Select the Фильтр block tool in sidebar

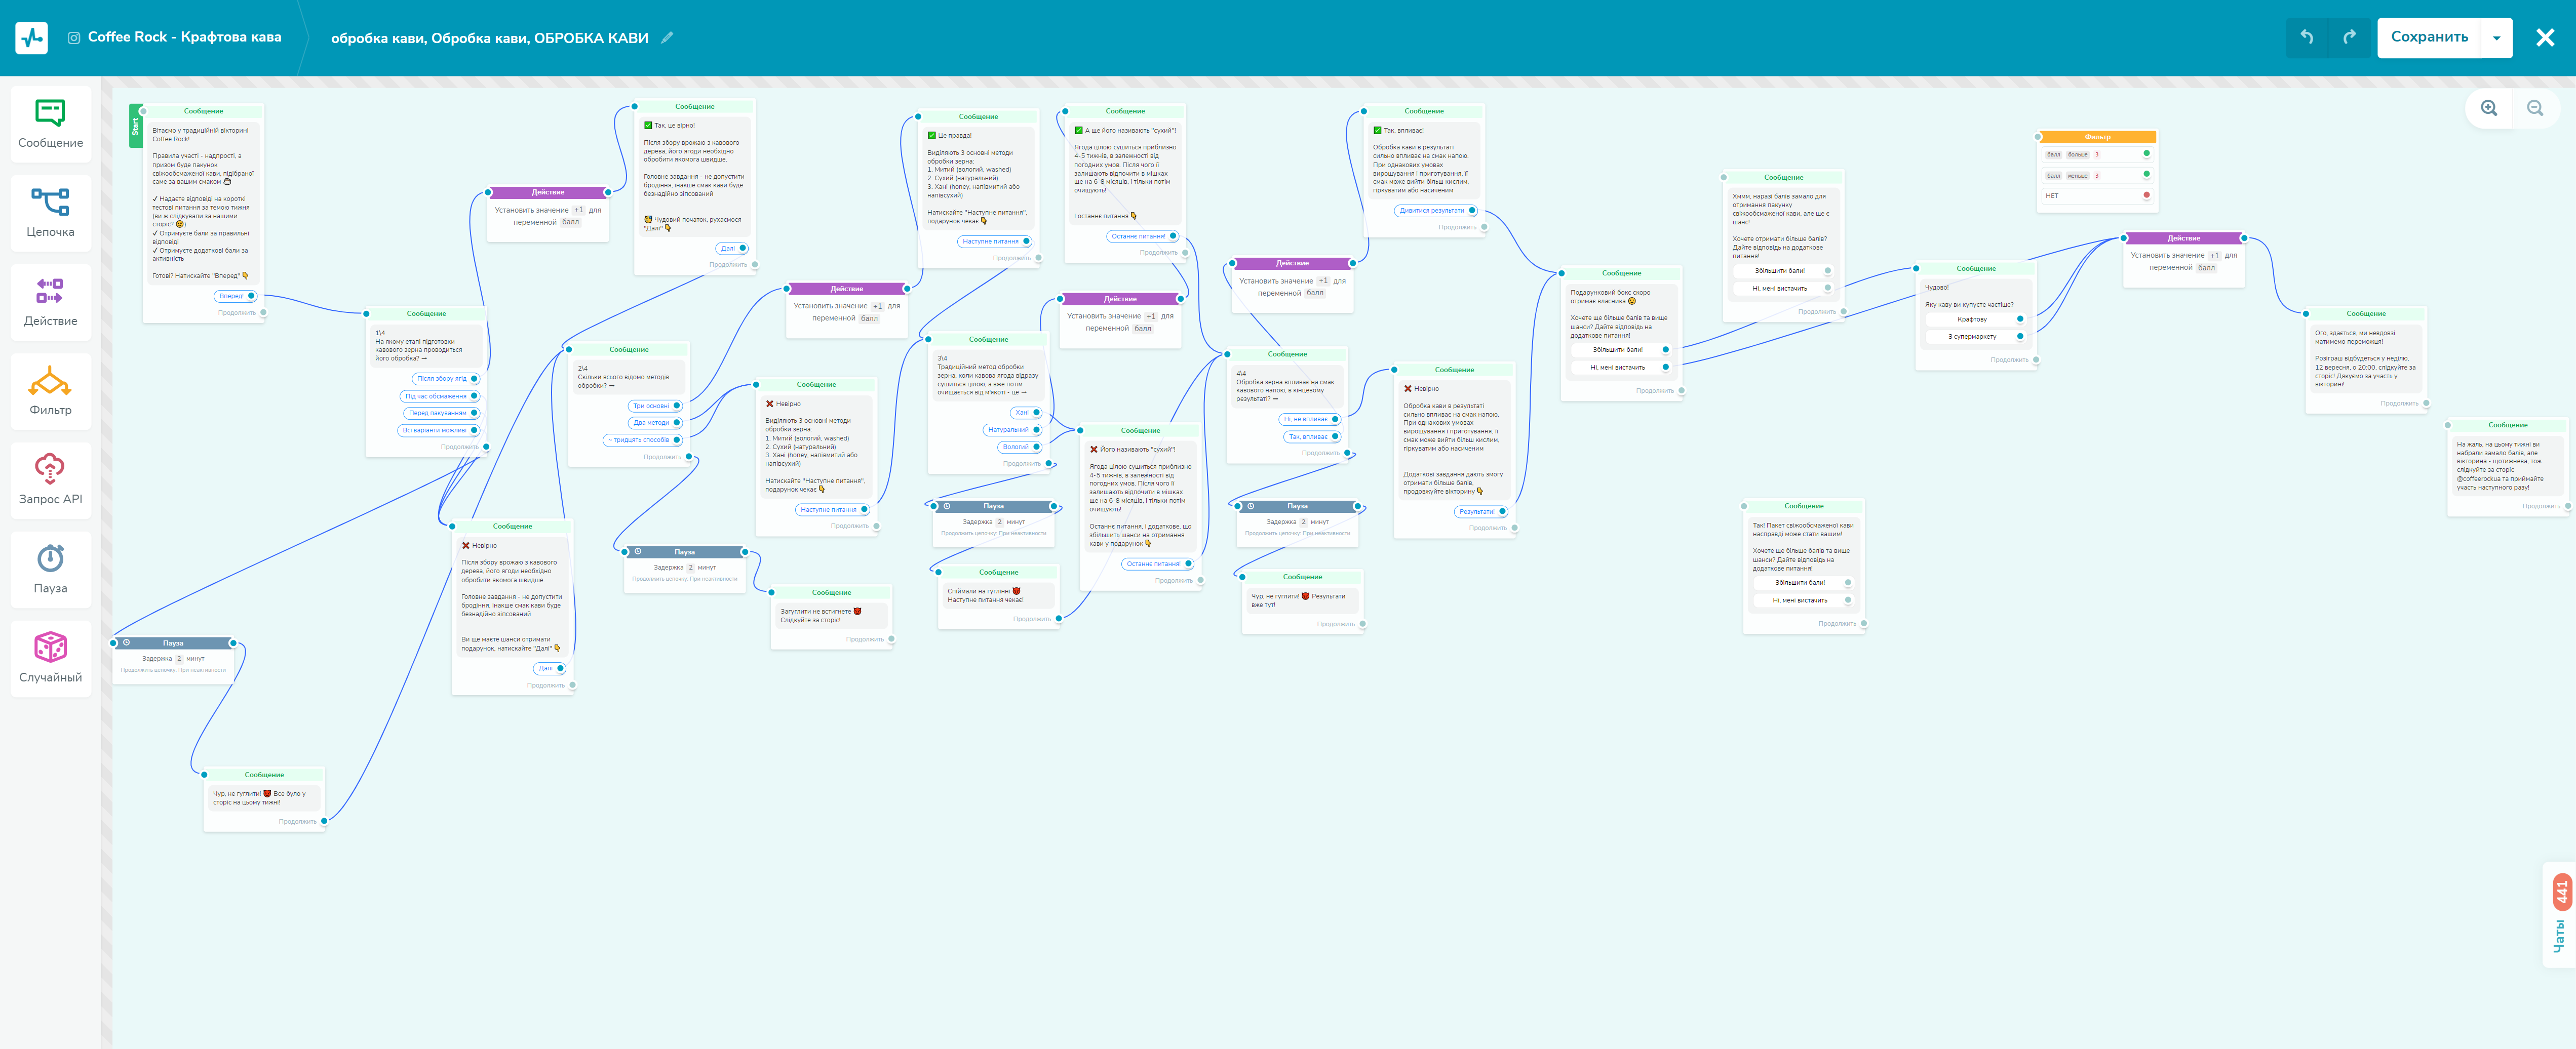(x=50, y=391)
